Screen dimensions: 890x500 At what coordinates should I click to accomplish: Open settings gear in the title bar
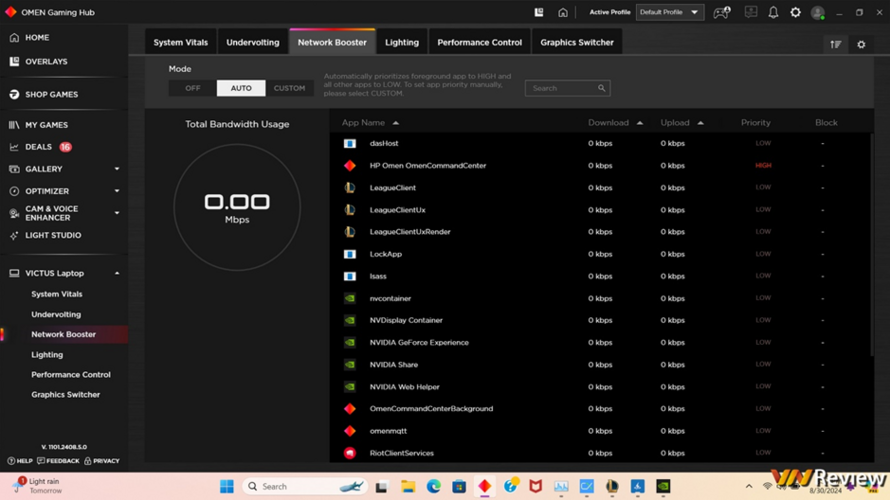795,13
